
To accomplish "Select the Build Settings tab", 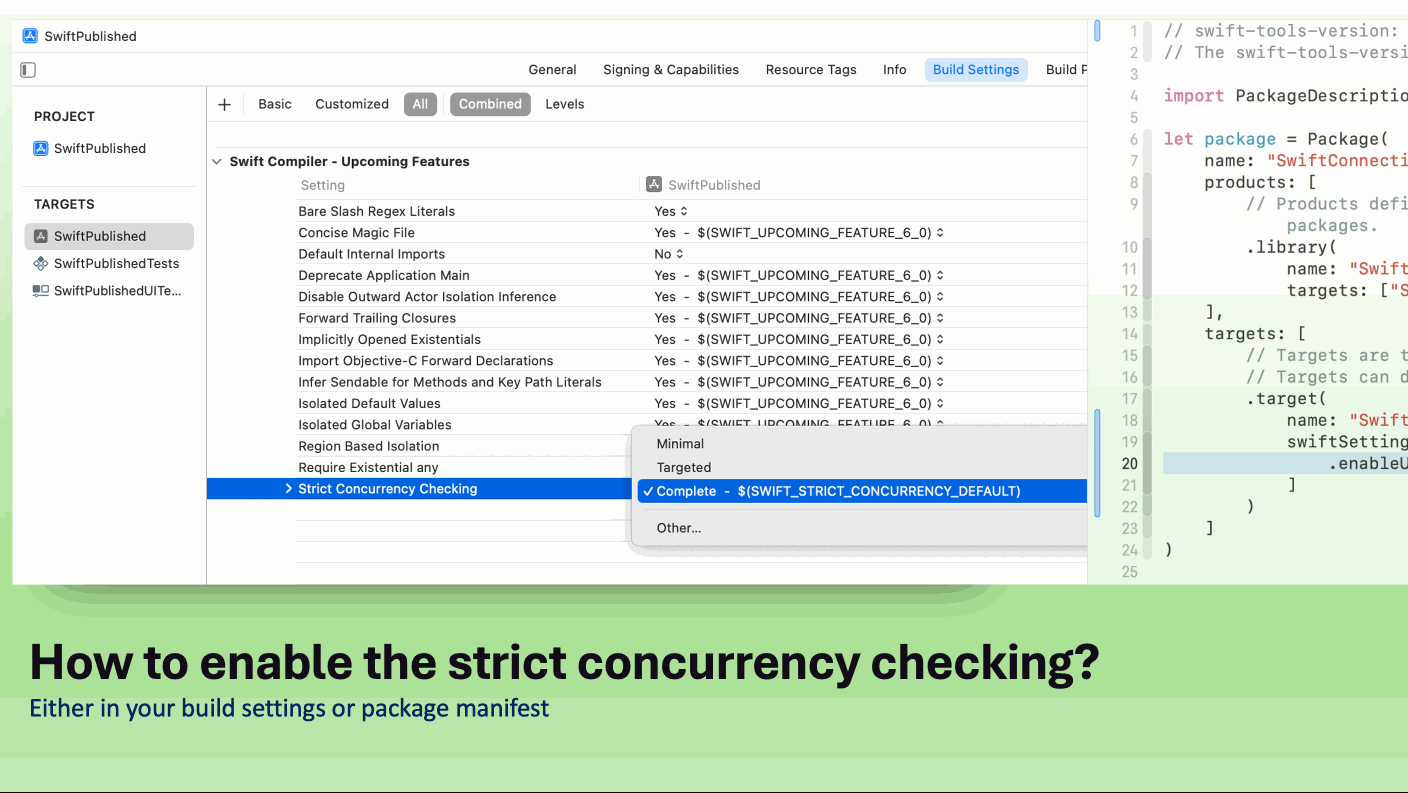I will 976,70.
